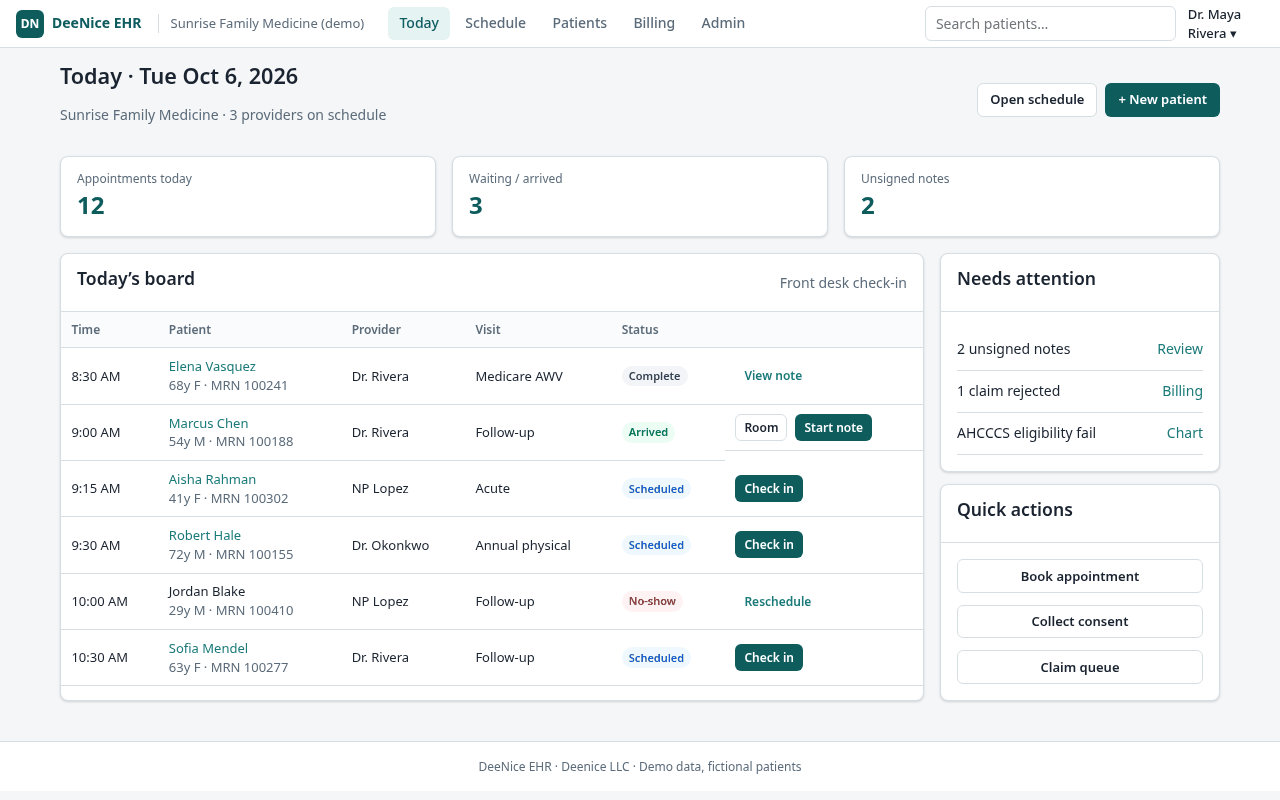Click the Open schedule button

[1037, 100]
